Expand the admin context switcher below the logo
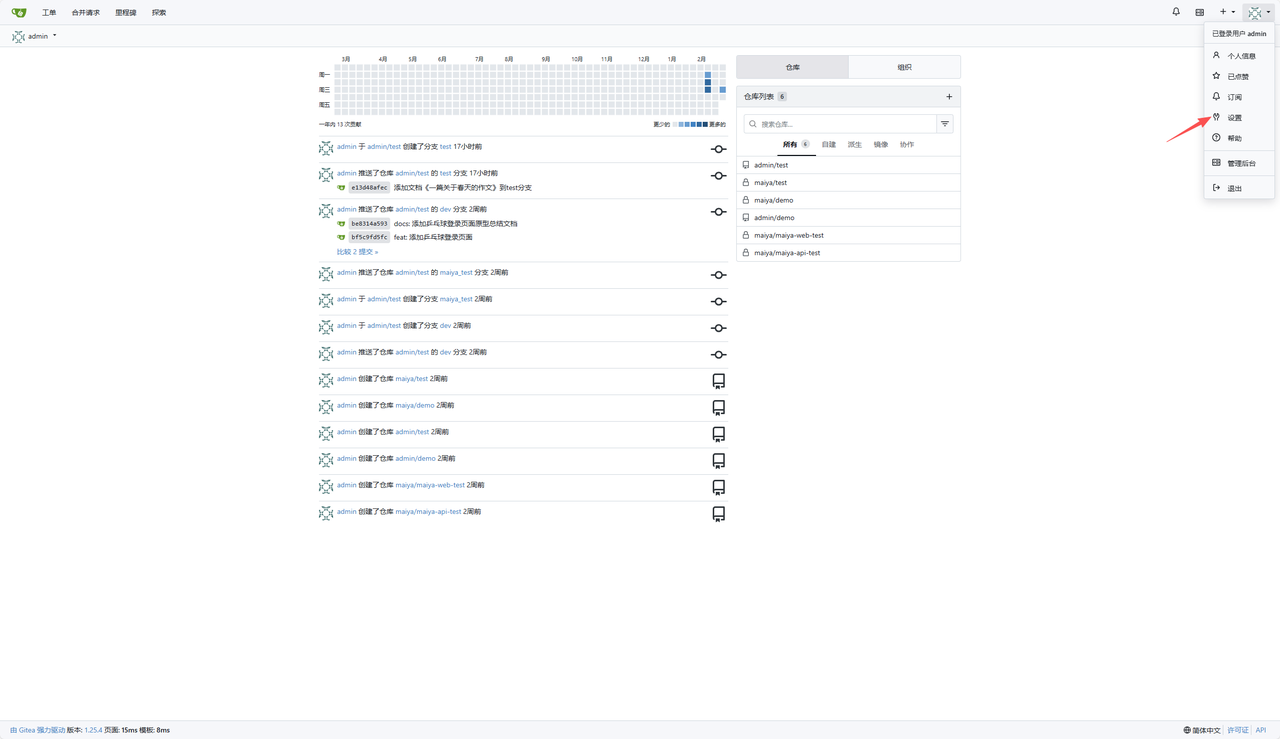 (x=34, y=36)
